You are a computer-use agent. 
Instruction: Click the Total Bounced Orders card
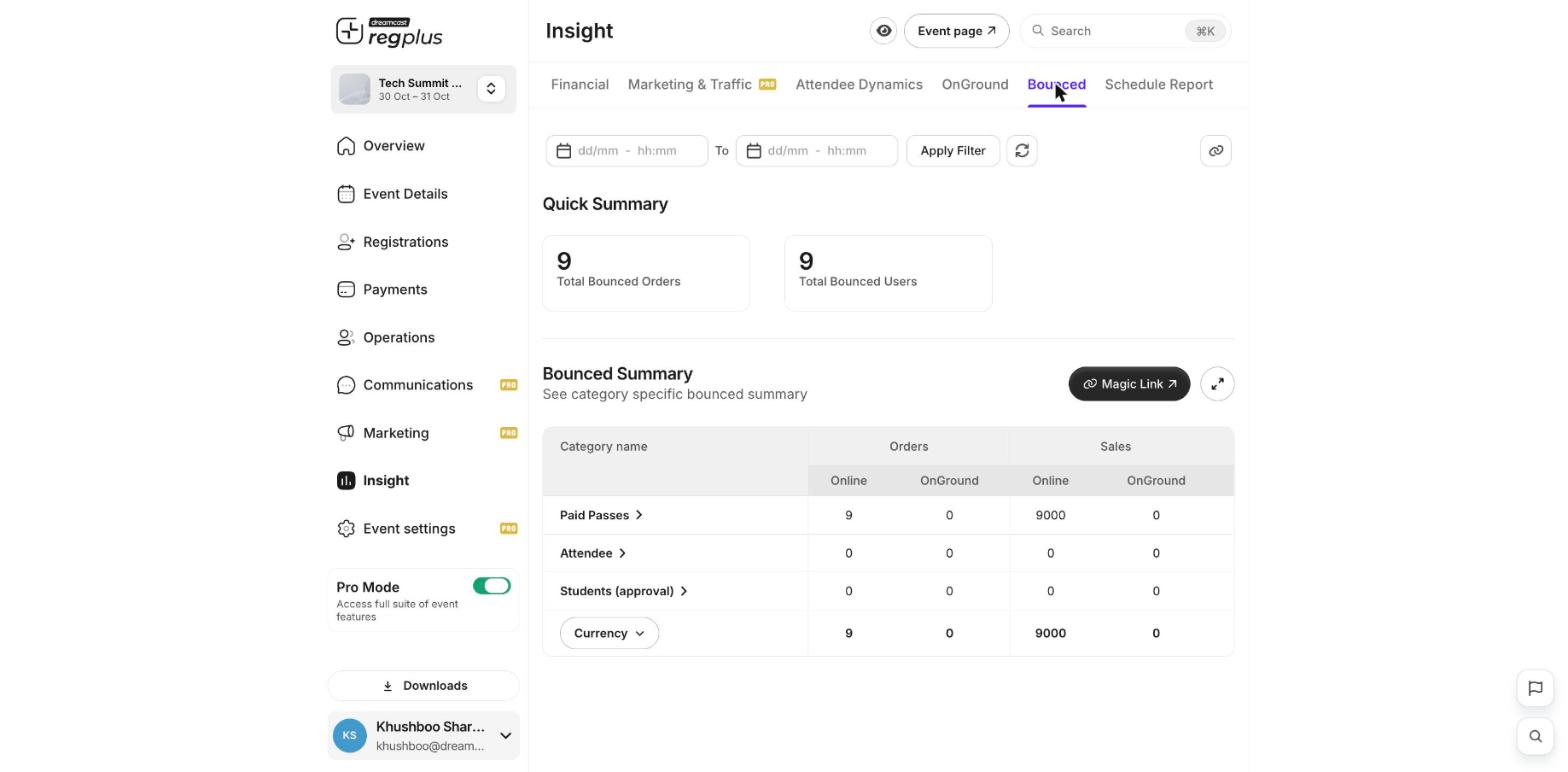tap(646, 274)
